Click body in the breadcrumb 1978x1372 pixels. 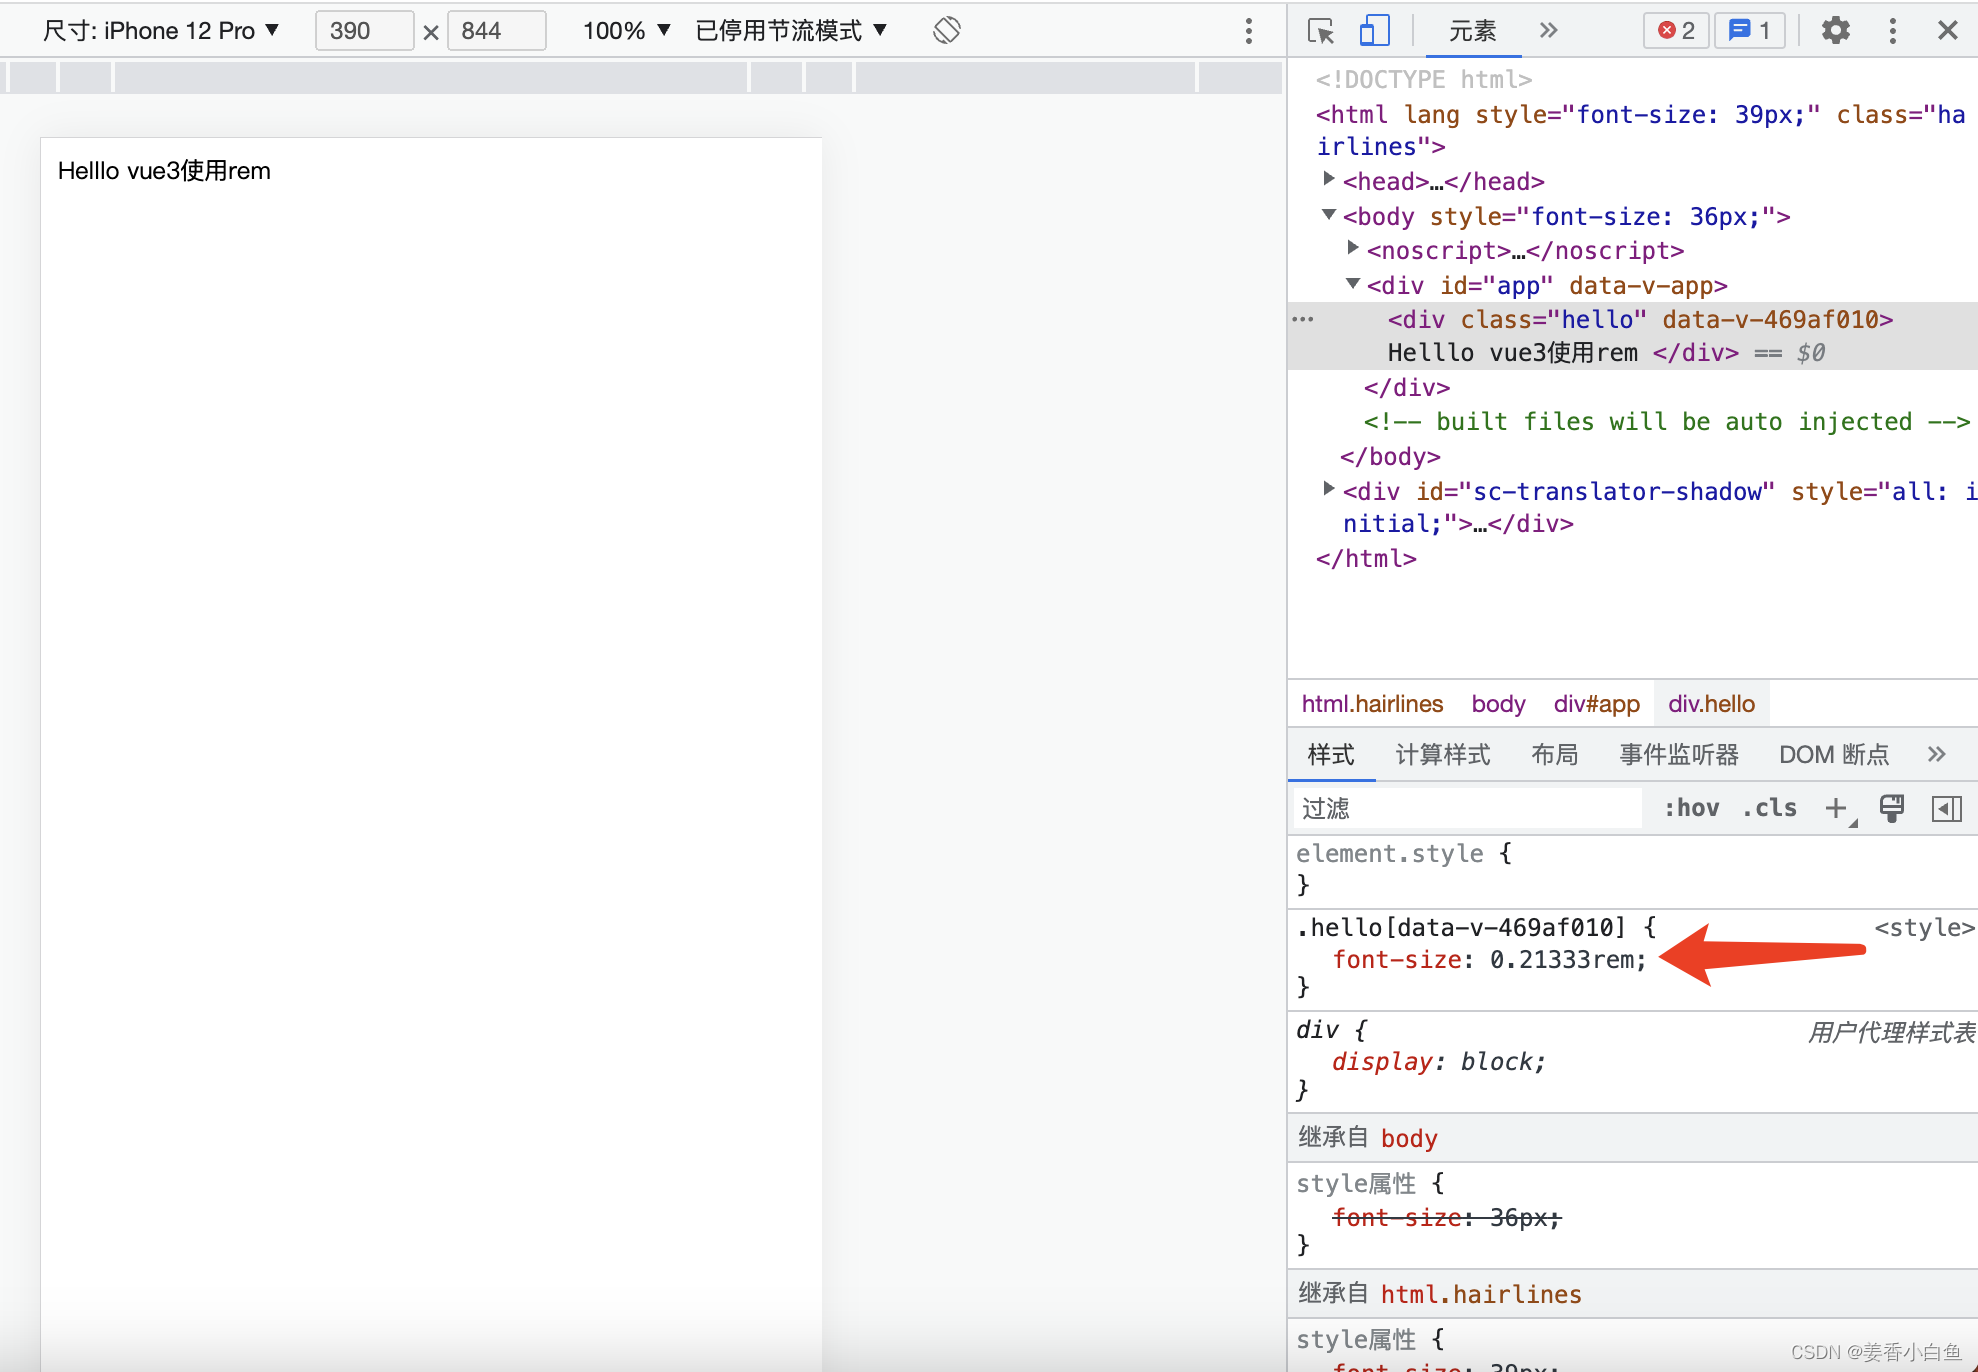tap(1498, 704)
